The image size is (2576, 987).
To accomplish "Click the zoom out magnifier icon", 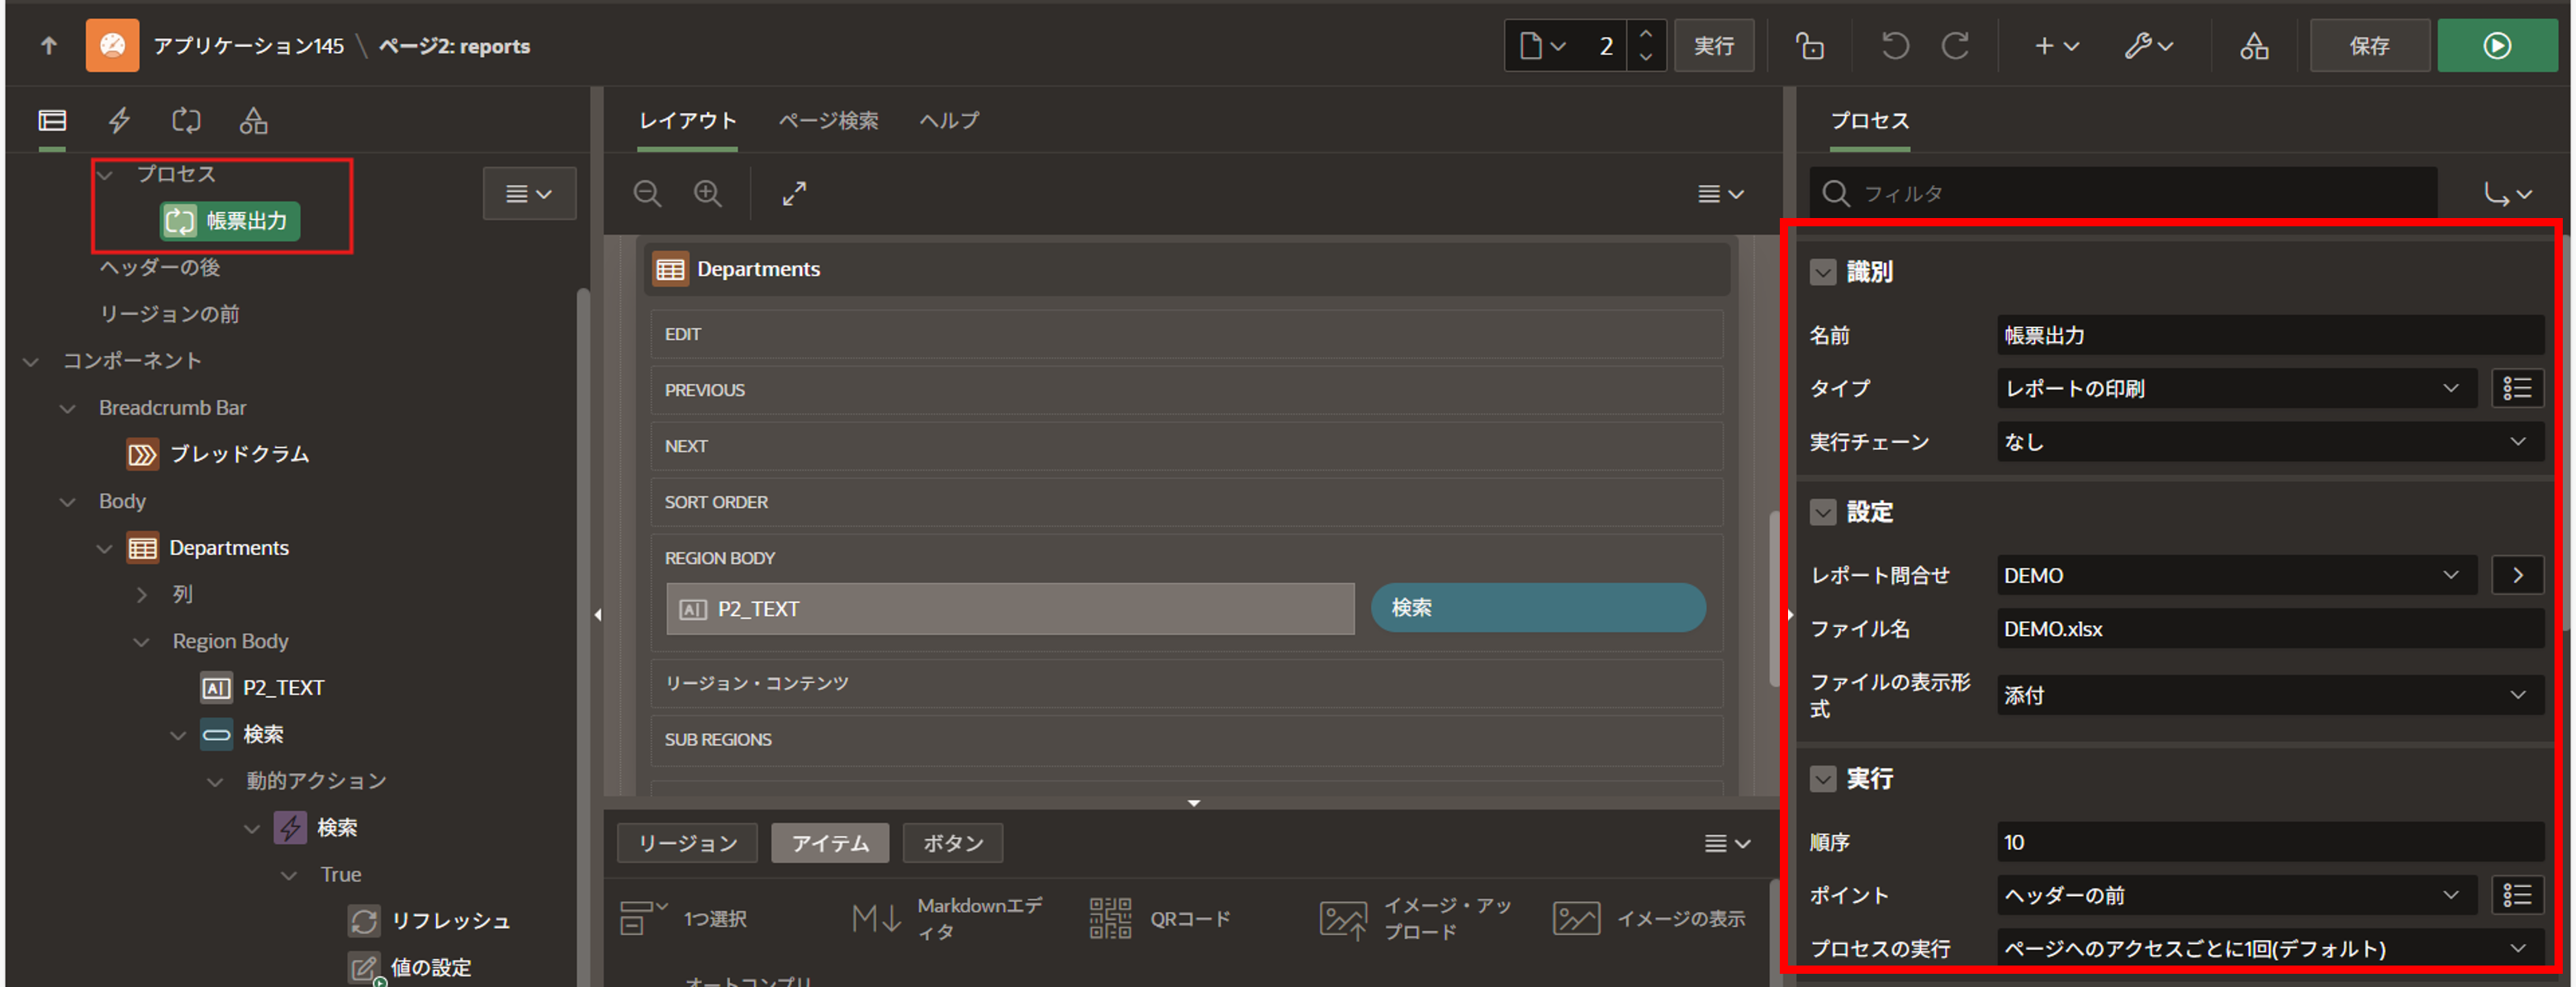I will tap(648, 194).
